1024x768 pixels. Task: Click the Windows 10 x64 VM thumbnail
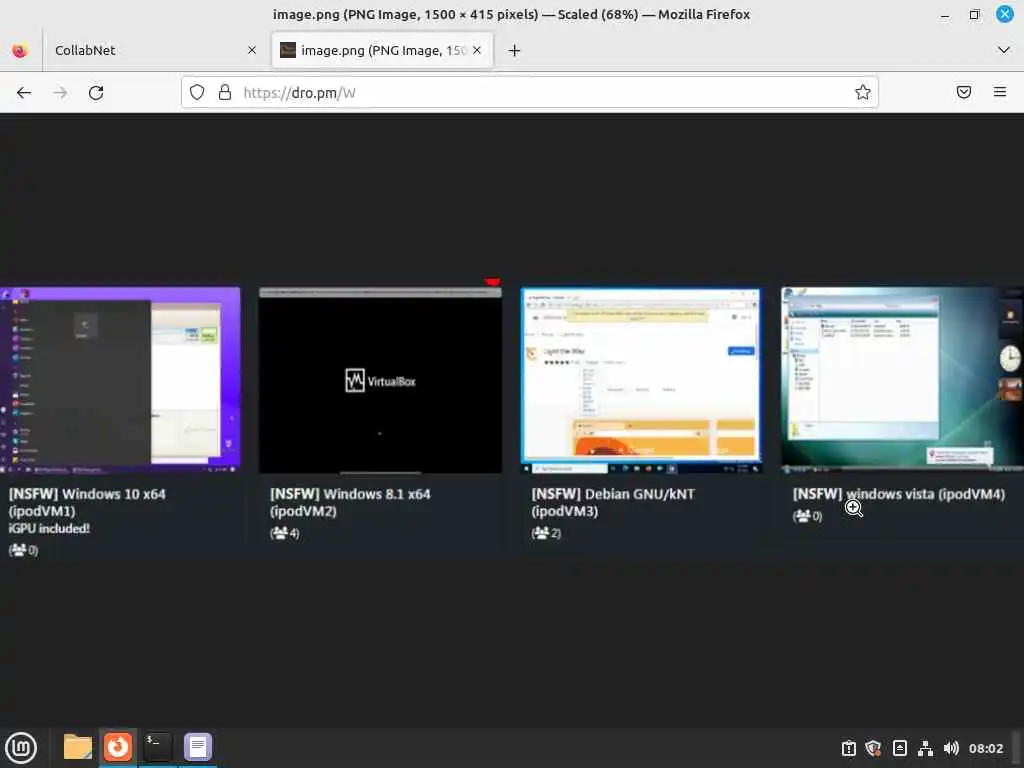click(120, 380)
